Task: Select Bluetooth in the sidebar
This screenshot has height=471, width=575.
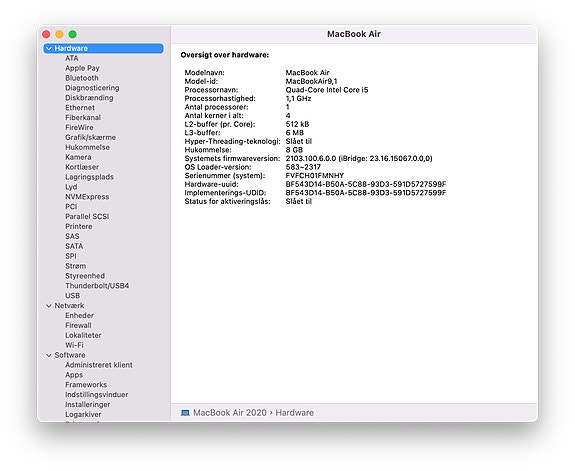Action: pyautogui.click(x=82, y=78)
